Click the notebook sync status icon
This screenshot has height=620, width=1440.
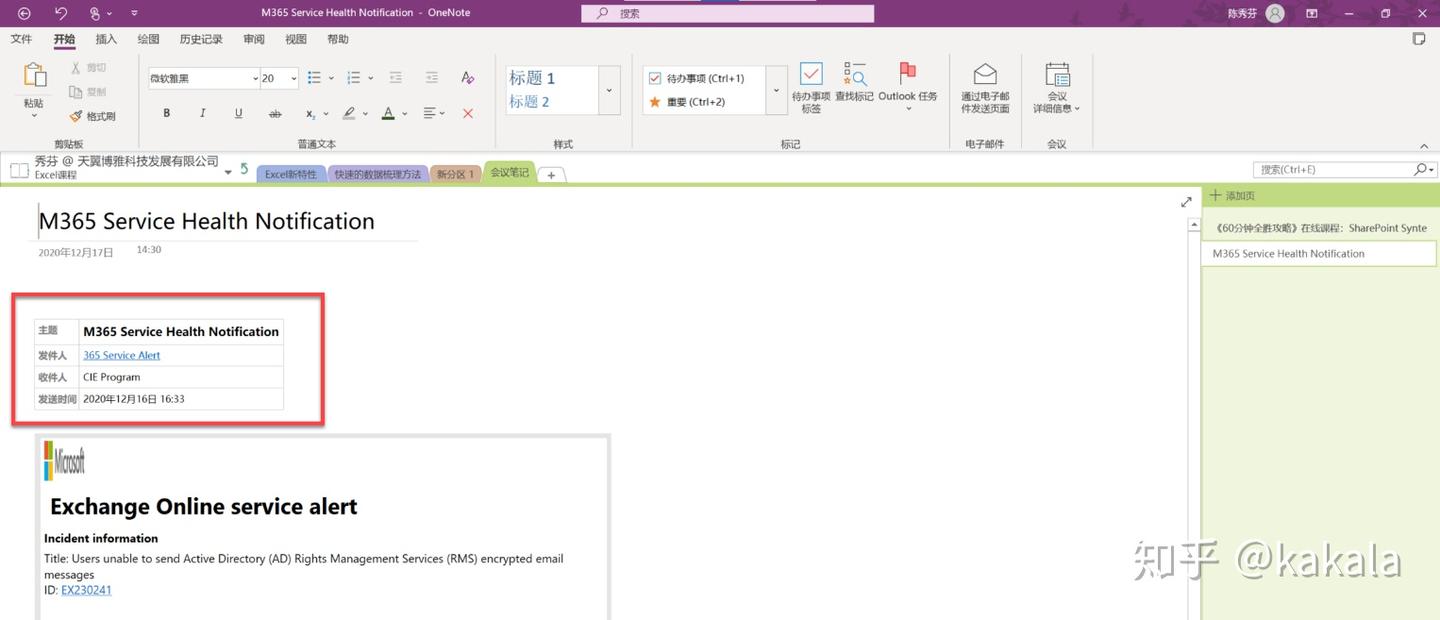(244, 169)
